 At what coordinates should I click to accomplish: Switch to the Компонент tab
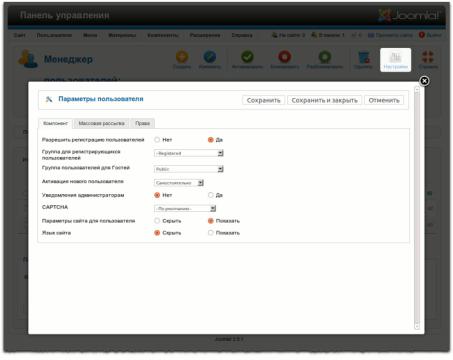[x=55, y=123]
